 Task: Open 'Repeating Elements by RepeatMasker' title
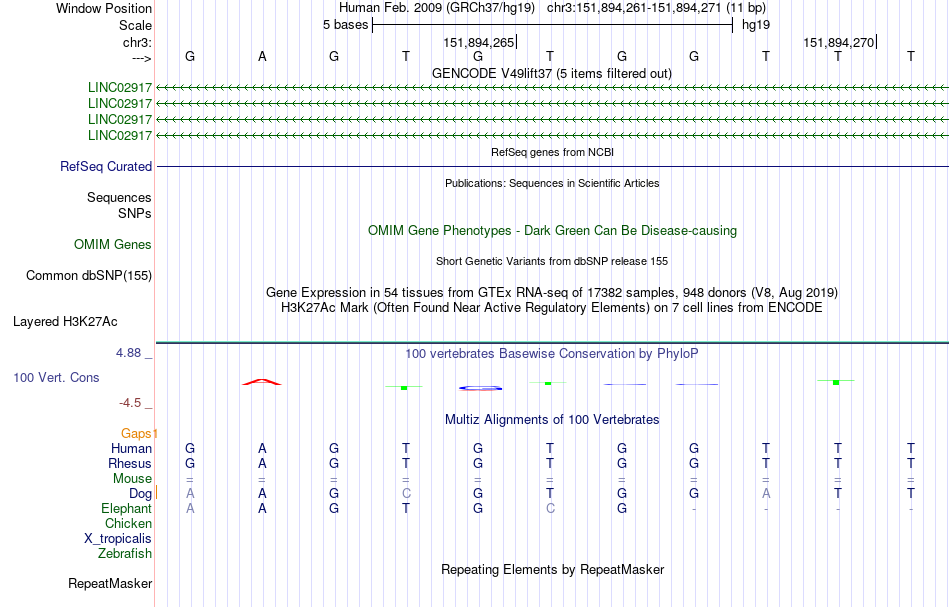pyautogui.click(x=552, y=569)
